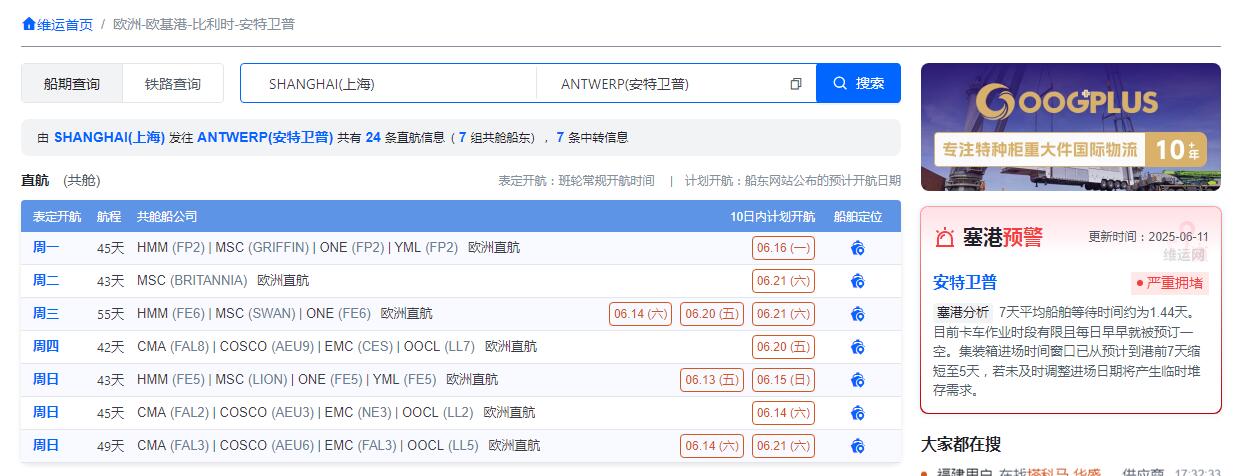
Task: Select 06.20 (五) date in 周三 row
Action: click(x=712, y=314)
